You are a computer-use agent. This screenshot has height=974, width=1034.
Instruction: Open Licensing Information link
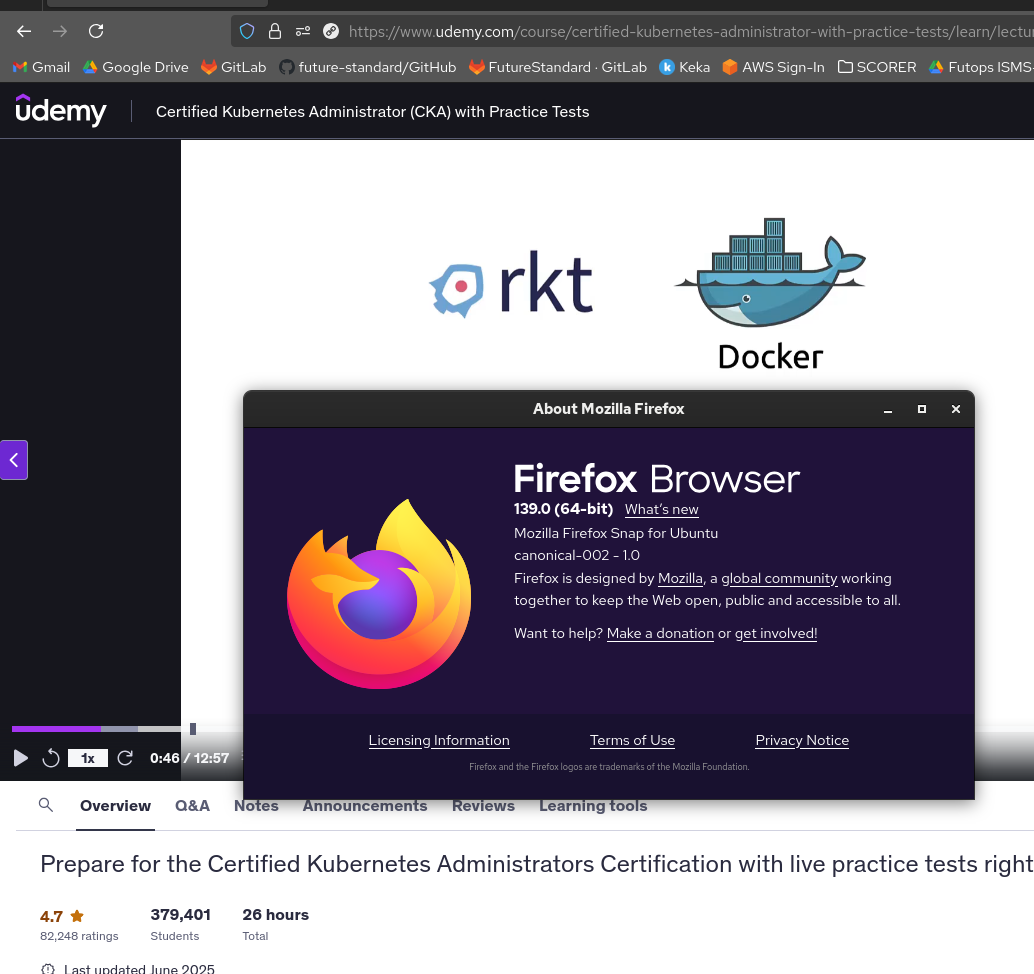click(439, 740)
